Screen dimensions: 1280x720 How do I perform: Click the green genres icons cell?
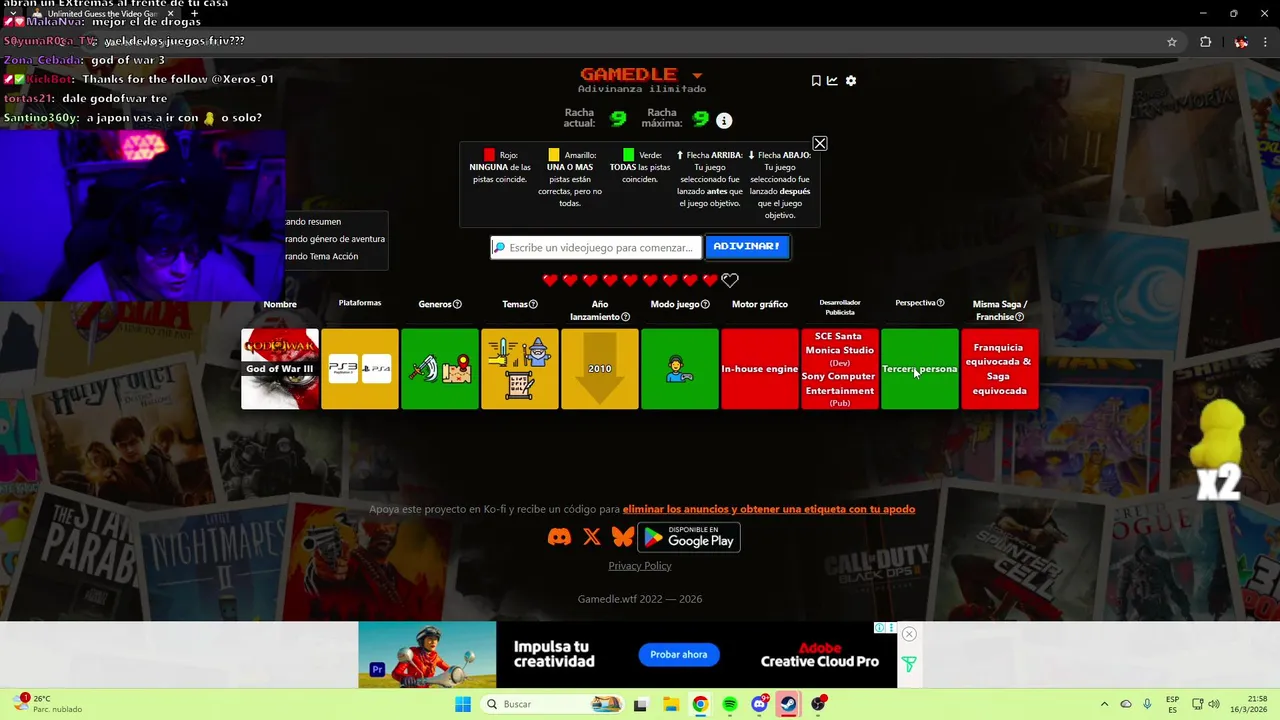pos(440,369)
